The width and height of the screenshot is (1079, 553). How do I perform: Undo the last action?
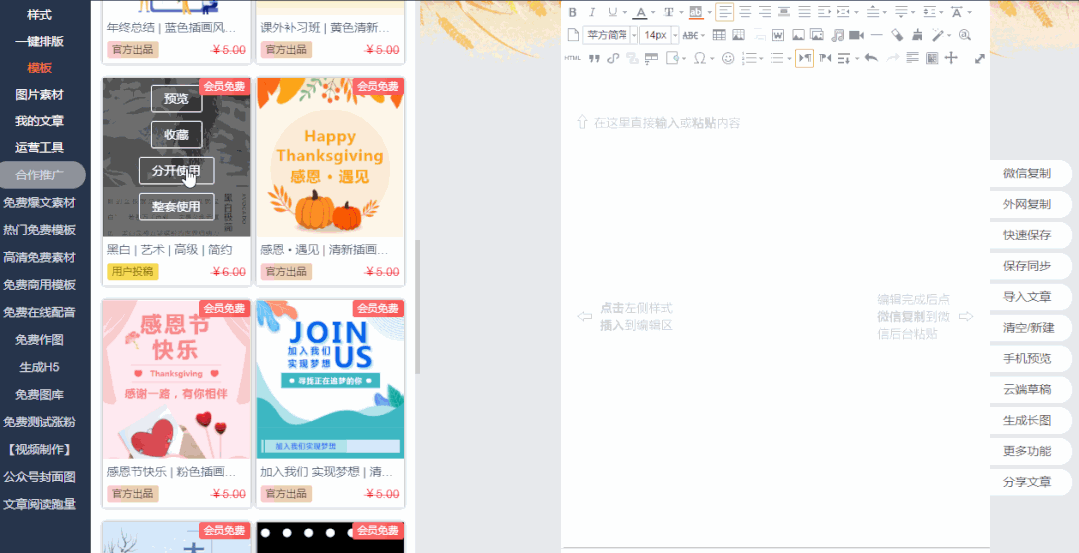pos(871,58)
